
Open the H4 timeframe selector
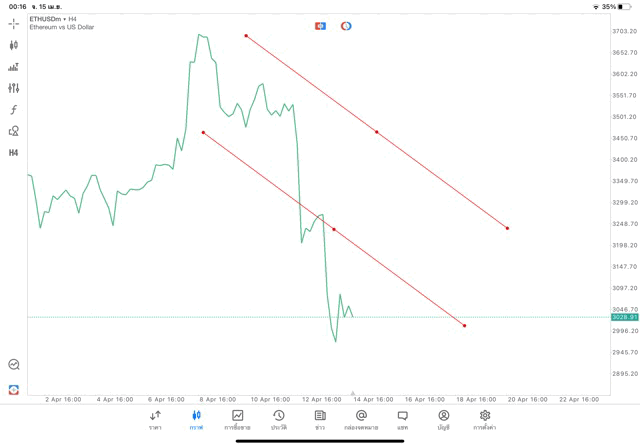tap(14, 153)
